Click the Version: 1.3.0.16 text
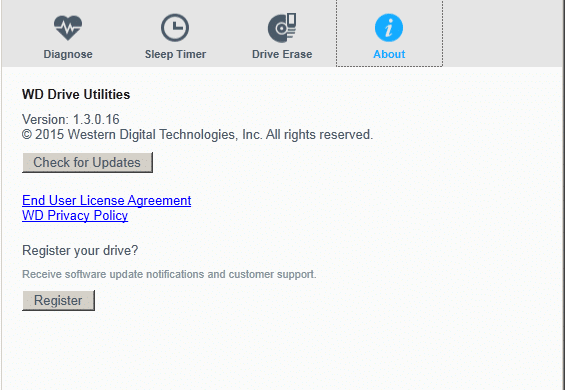The image size is (565, 390). pos(71,119)
